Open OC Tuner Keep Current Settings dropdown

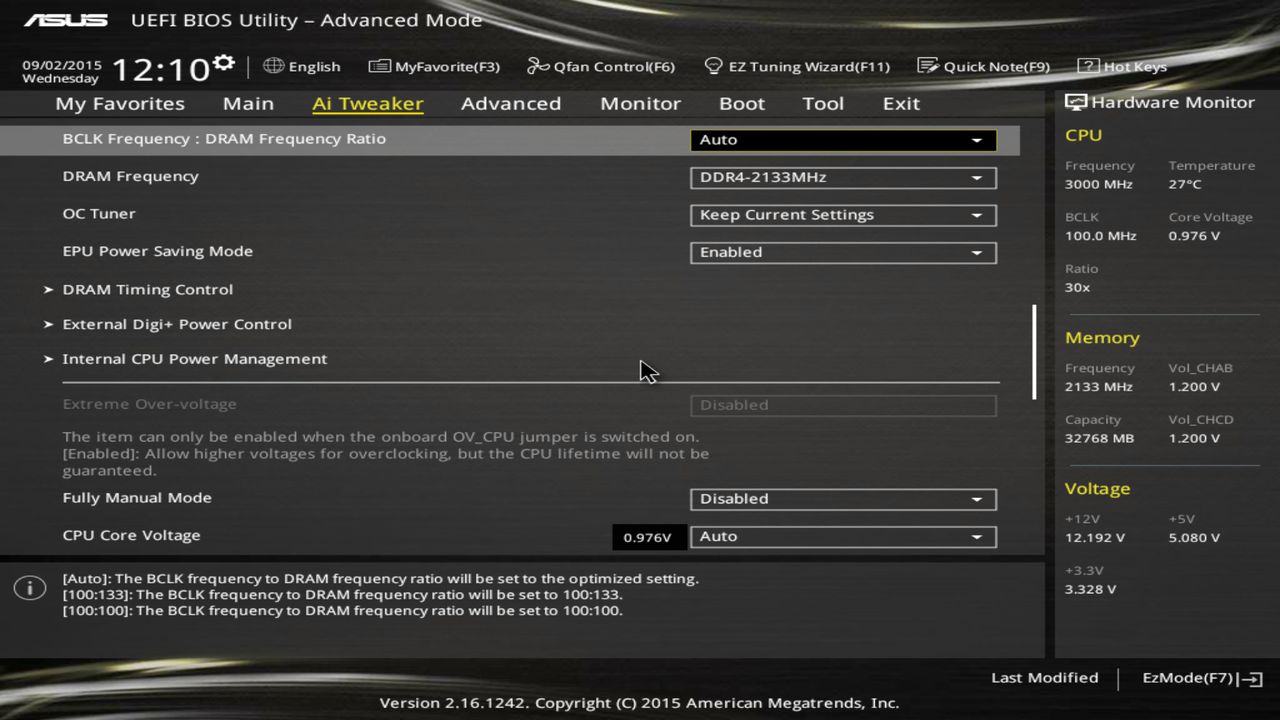click(x=843, y=215)
